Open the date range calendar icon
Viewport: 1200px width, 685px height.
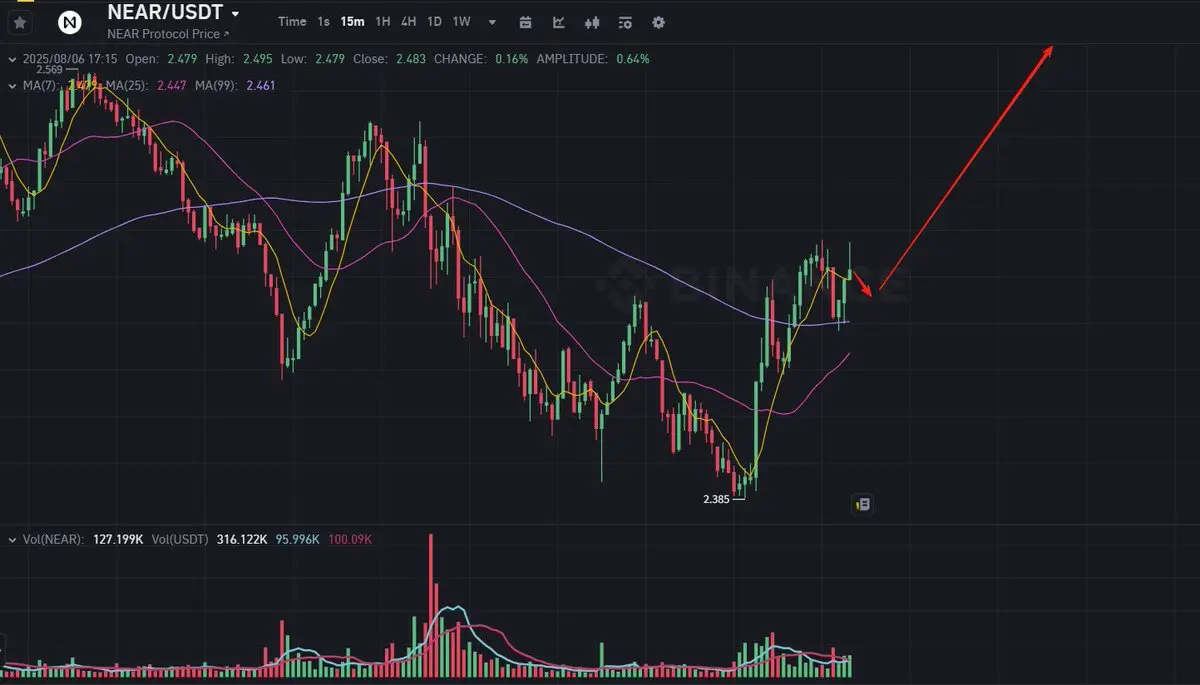point(526,22)
